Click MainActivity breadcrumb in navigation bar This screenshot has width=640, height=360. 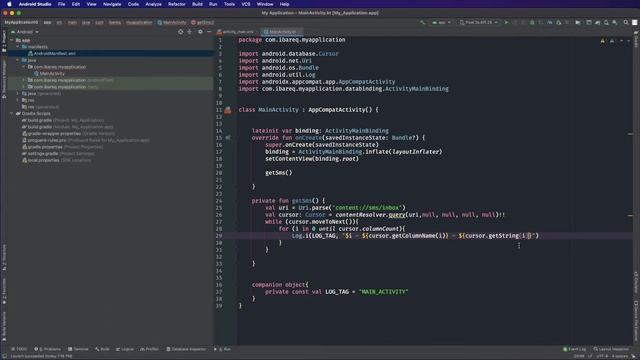pos(172,22)
